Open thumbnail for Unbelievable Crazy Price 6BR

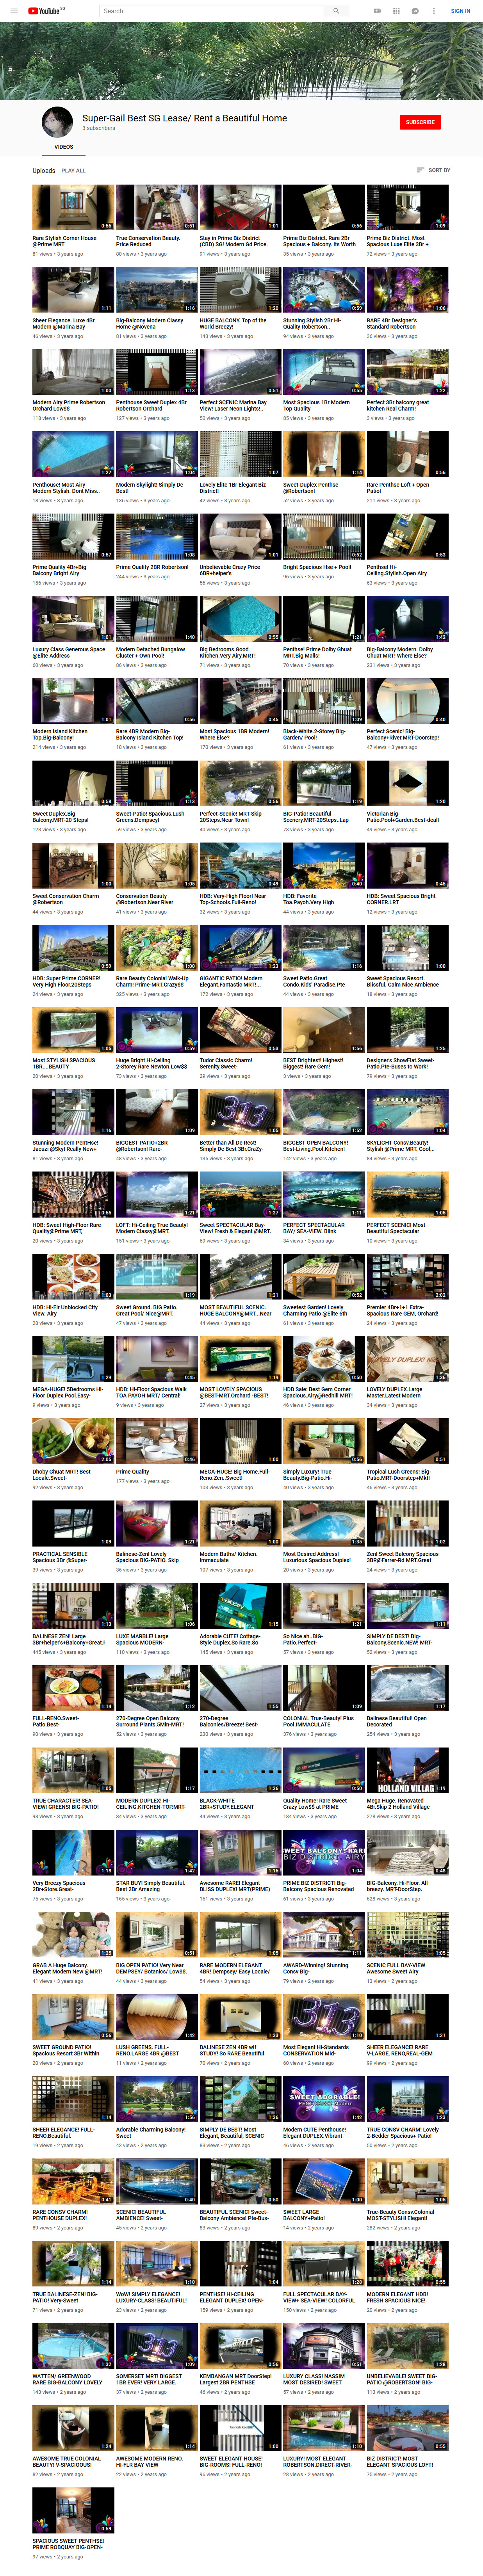point(240,536)
